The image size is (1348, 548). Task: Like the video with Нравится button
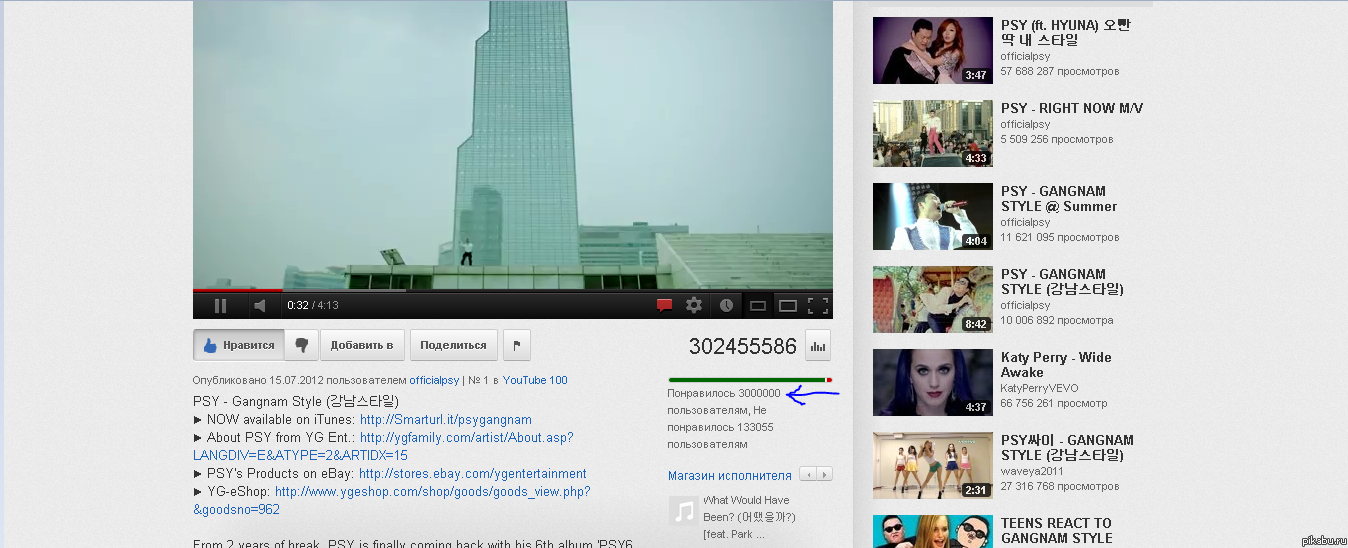pos(238,345)
